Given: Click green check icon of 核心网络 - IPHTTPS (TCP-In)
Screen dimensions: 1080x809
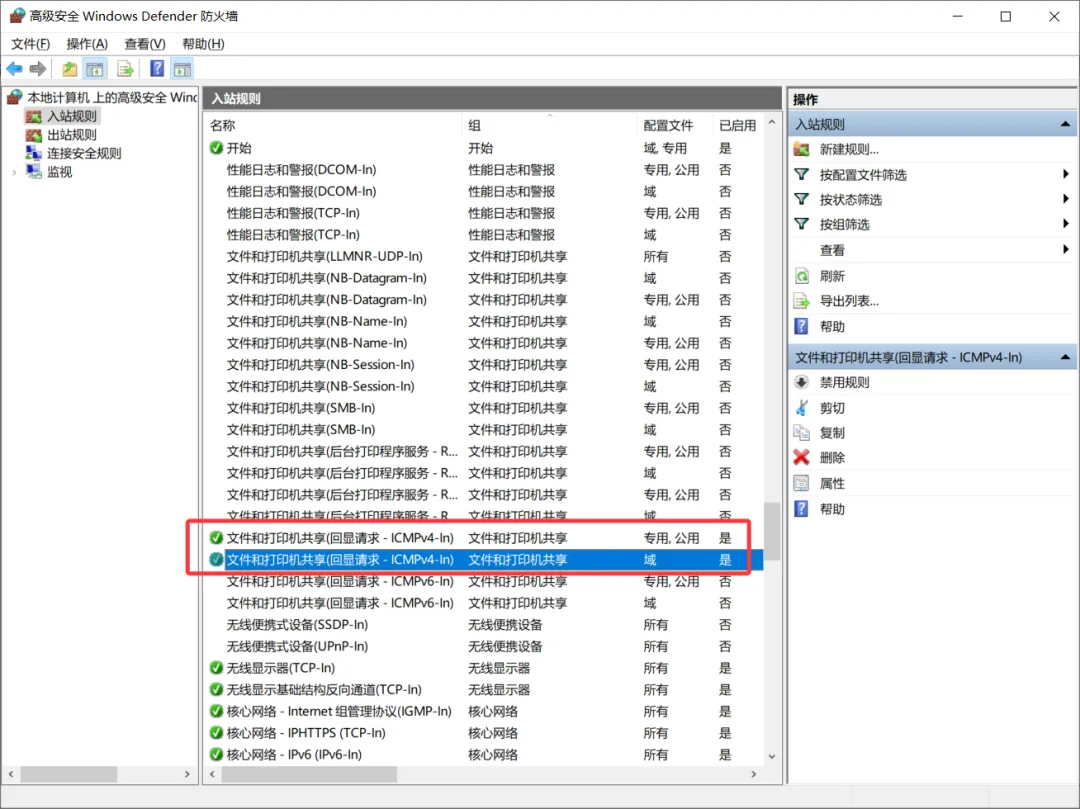Looking at the screenshot, I should coord(216,733).
